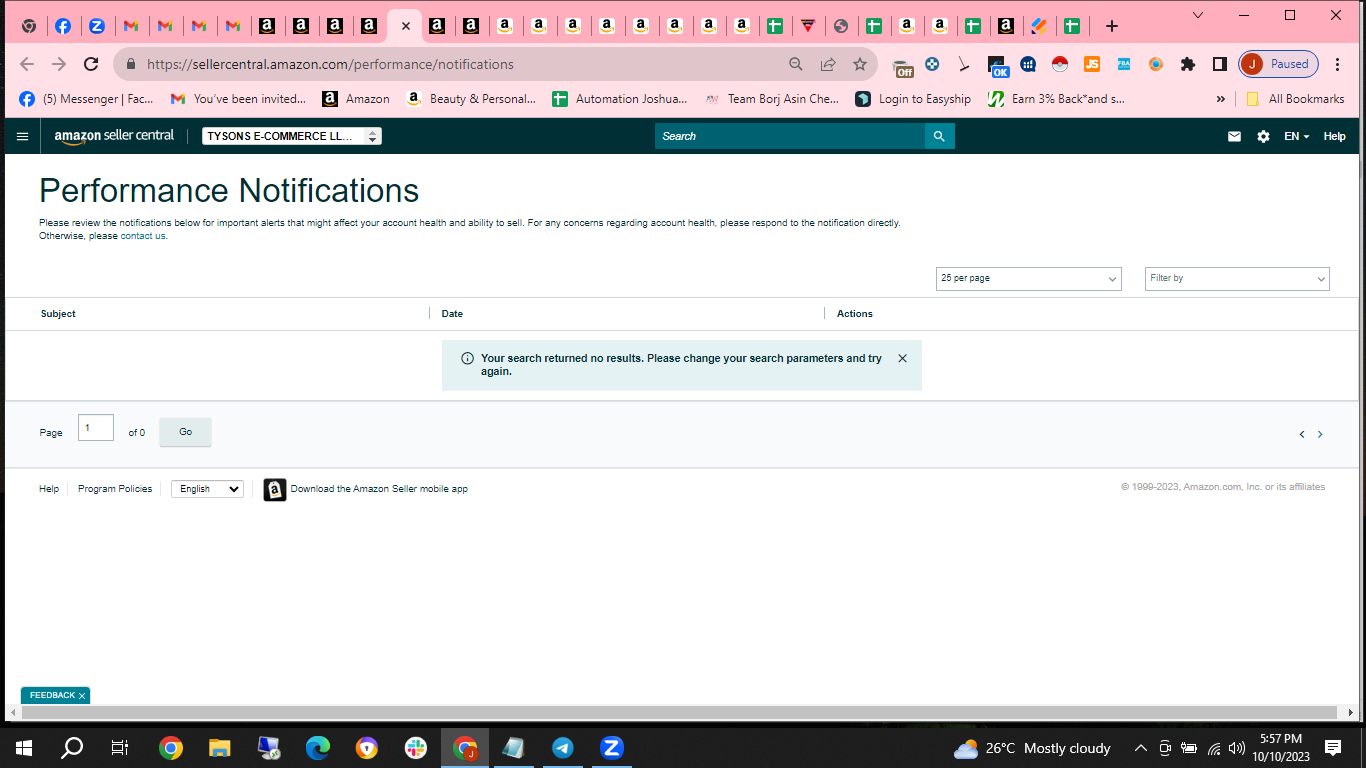Open the Amazon bookmark

pyautogui.click(x=357, y=99)
